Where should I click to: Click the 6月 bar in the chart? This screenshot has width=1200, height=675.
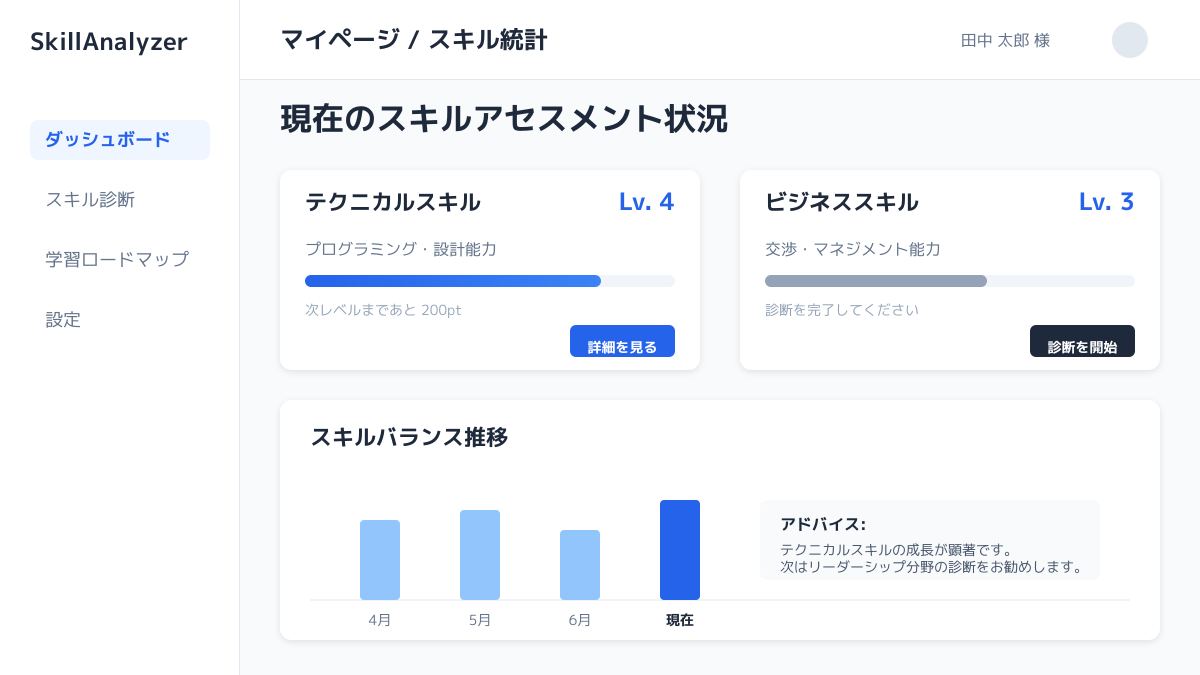(580, 565)
